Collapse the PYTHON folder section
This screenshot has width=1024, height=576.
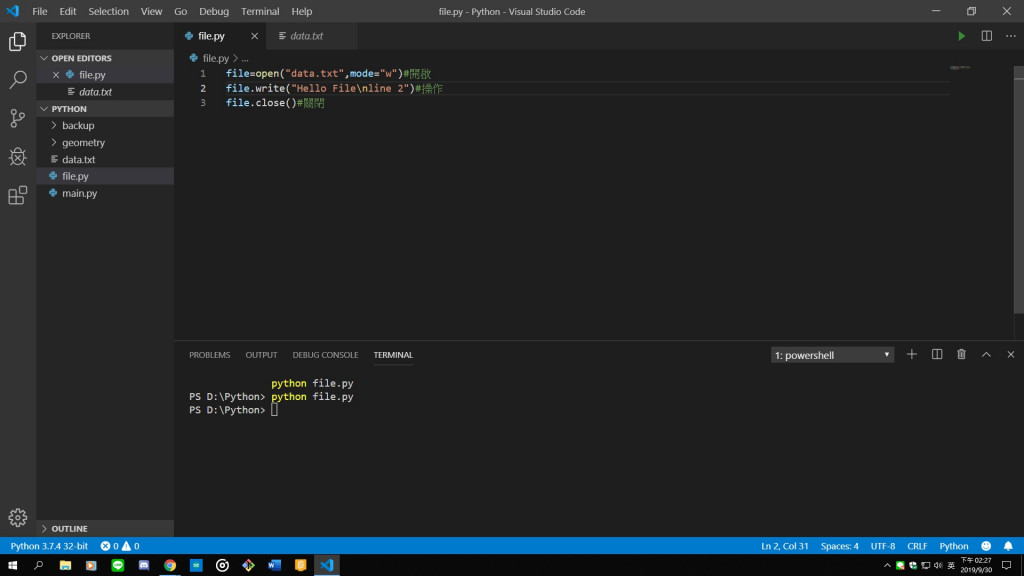(105, 109)
